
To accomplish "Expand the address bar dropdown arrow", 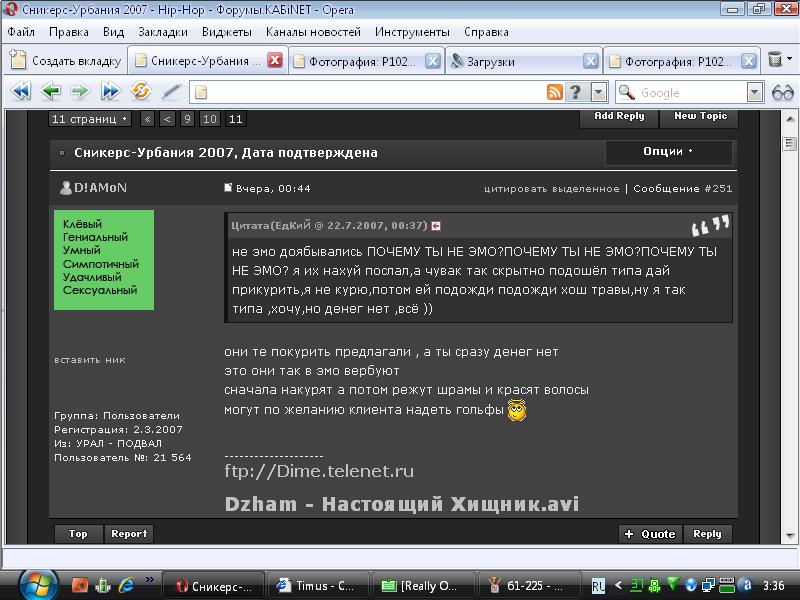I will [598, 93].
